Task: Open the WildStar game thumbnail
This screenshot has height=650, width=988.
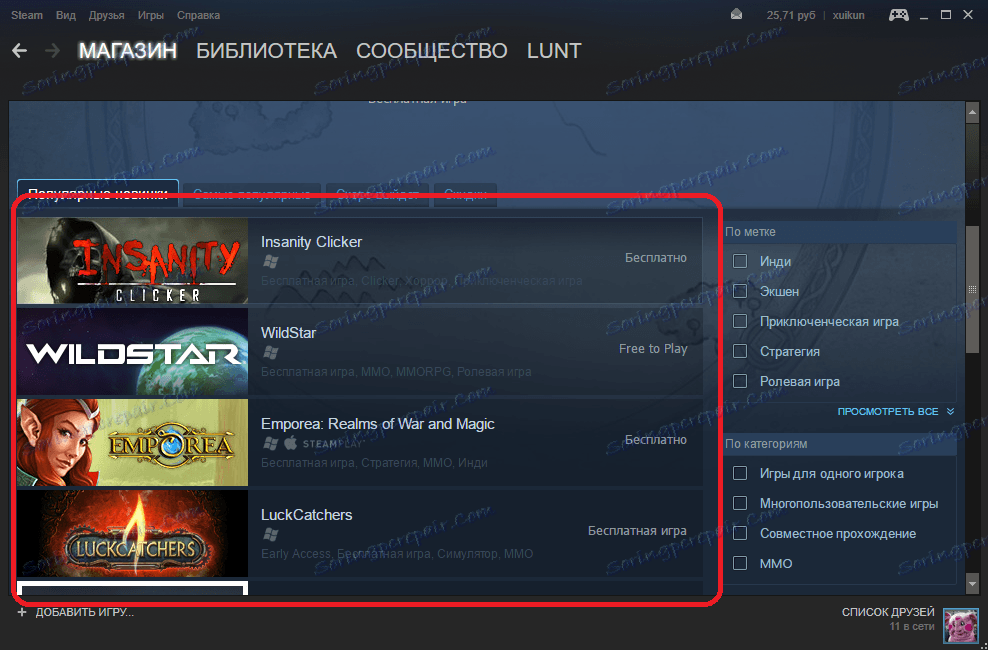Action: click(132, 351)
